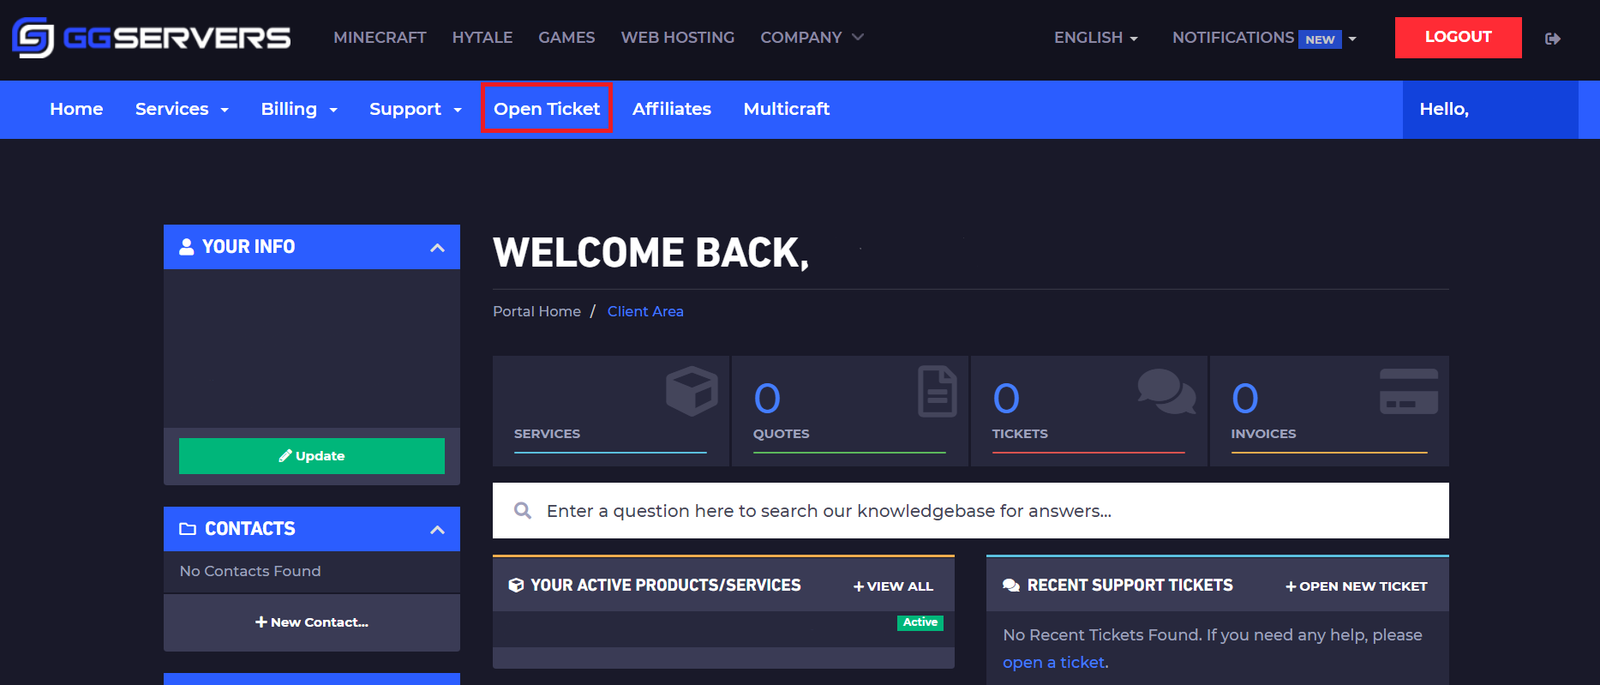Click the Quotes document icon tile
Viewport: 1600px width, 685px height.
tap(937, 391)
